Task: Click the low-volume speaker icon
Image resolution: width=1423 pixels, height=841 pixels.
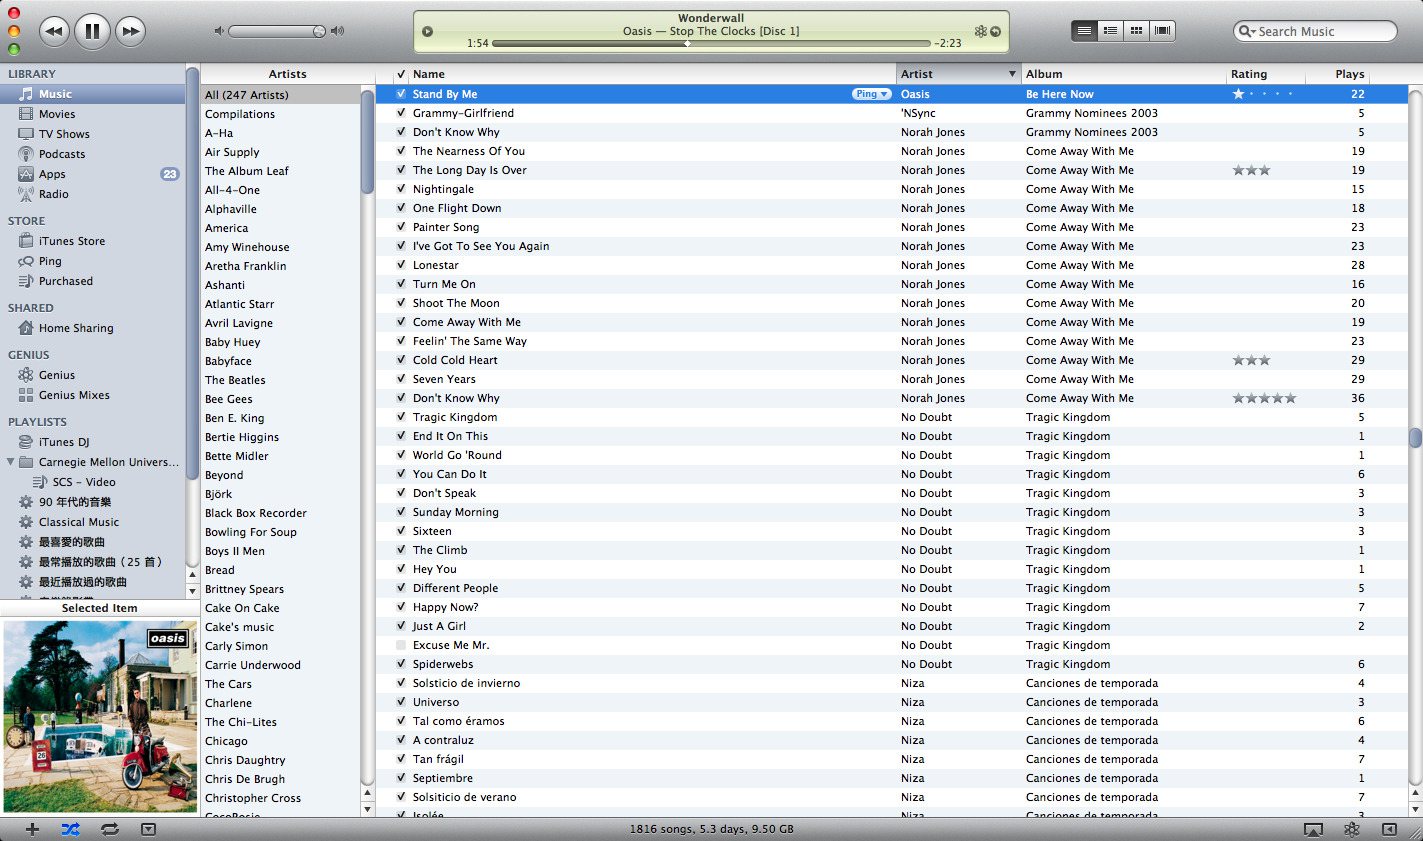Action: tap(219, 31)
